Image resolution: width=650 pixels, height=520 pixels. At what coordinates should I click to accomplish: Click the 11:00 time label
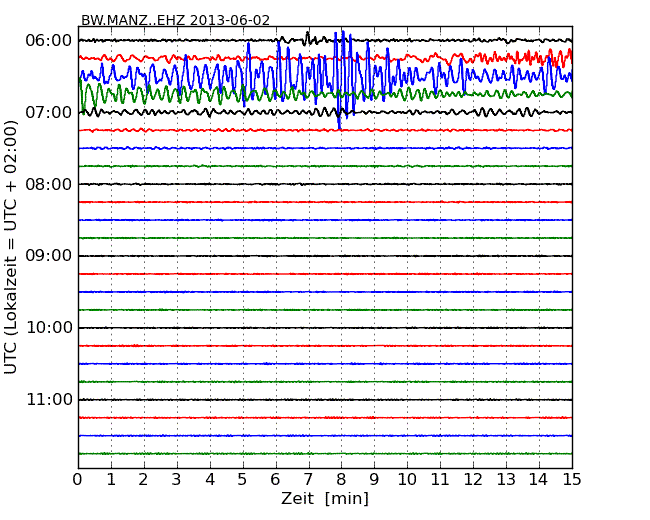click(49, 399)
